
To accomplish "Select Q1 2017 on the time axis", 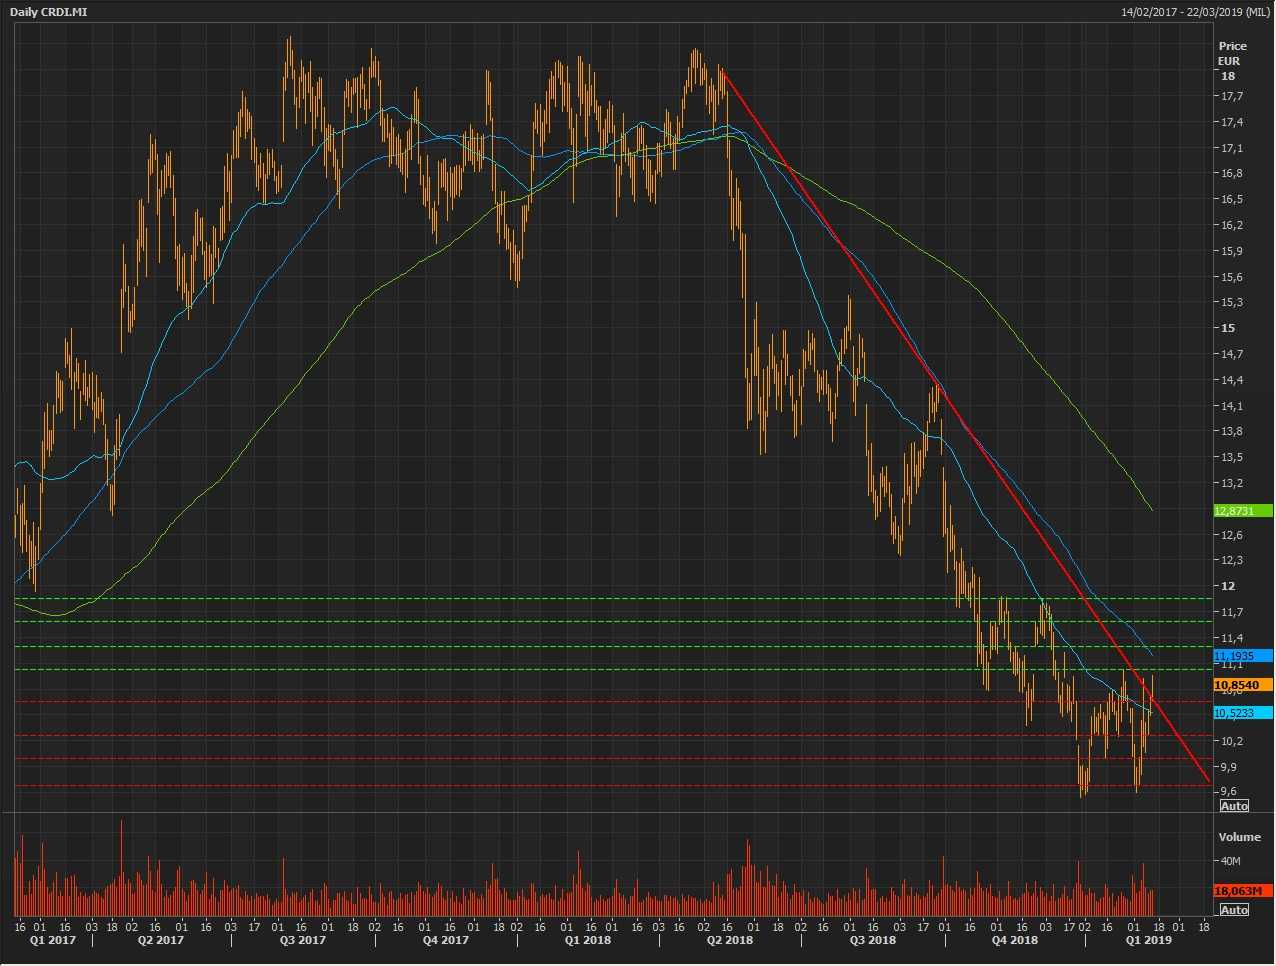I will coord(52,940).
